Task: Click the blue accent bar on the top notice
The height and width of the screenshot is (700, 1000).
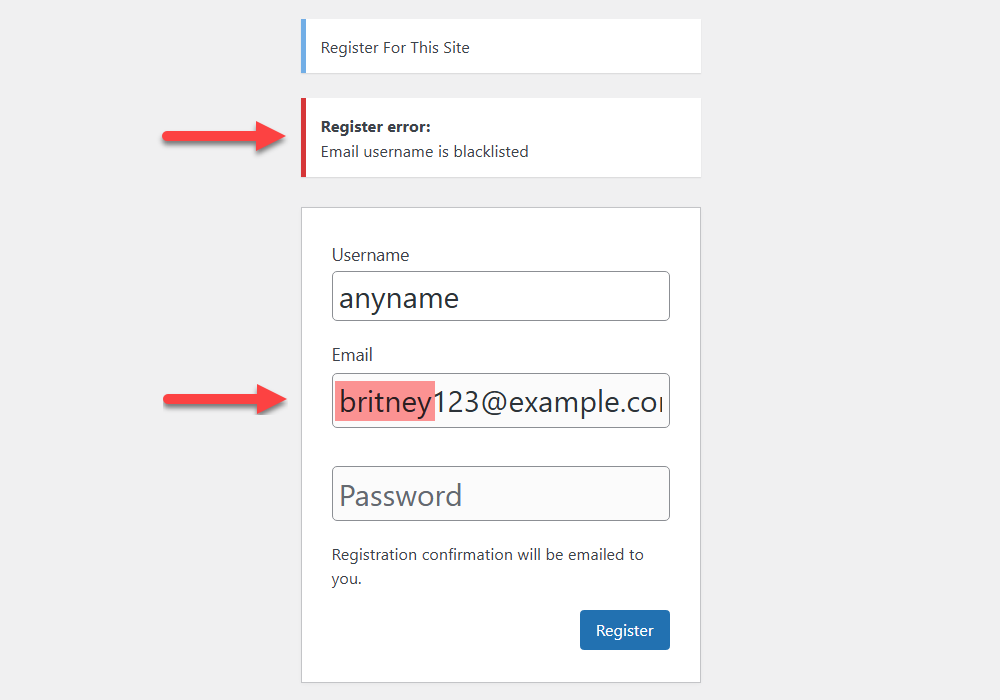Action: coord(303,46)
